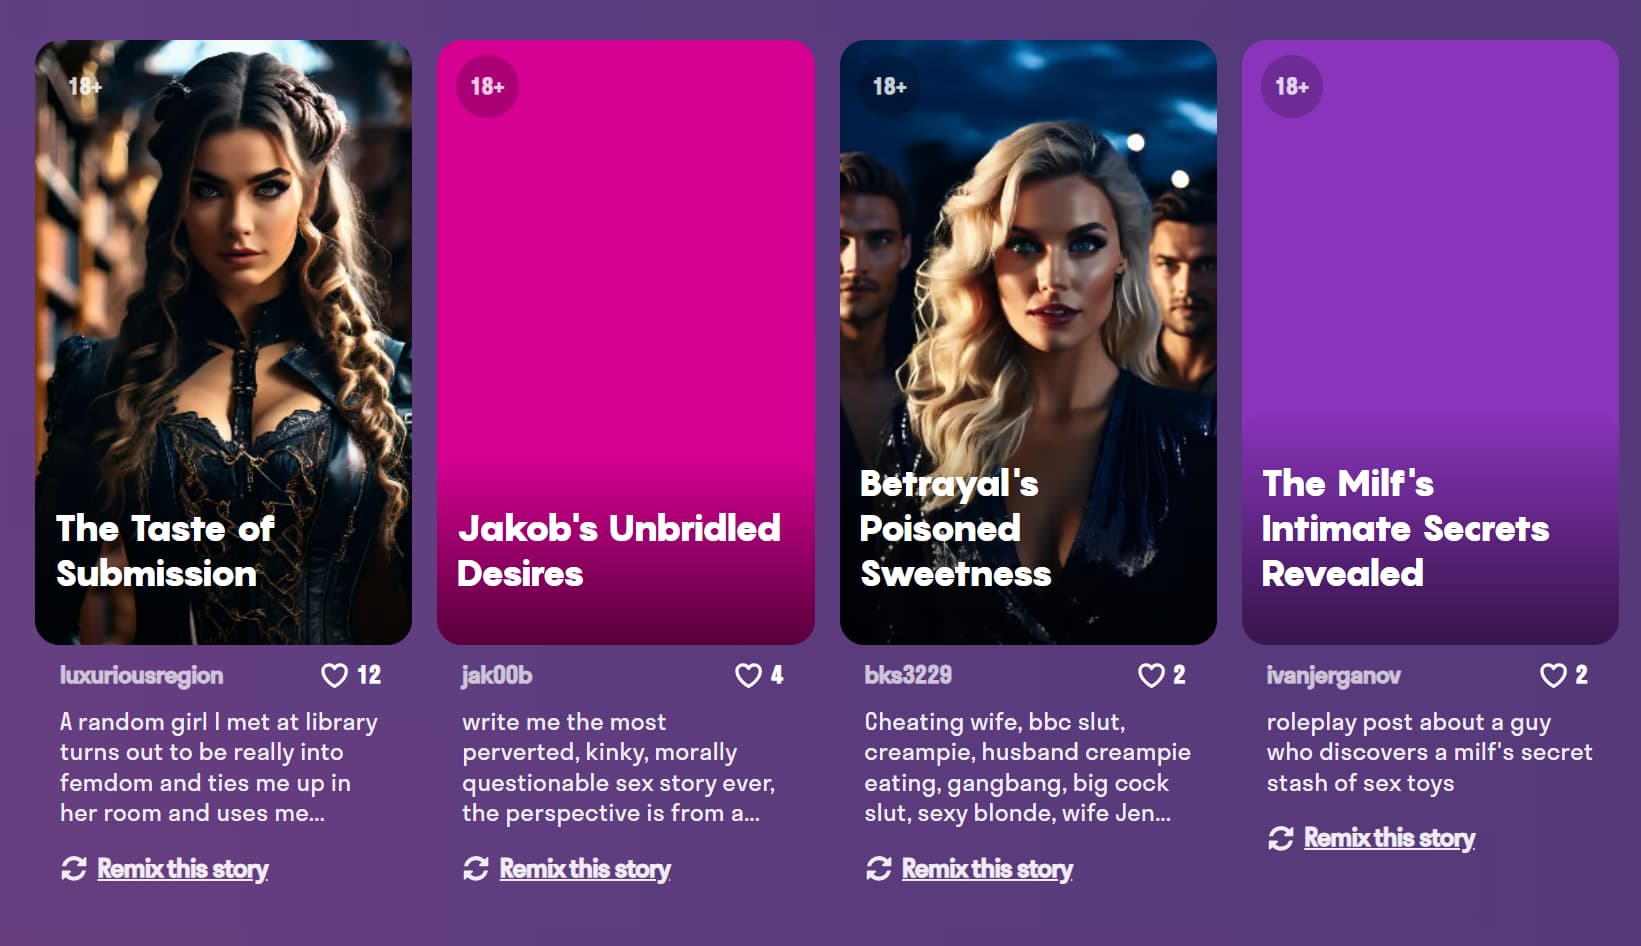Open 'The Taste of Submission' story card
This screenshot has width=1641, height=946.
[224, 342]
